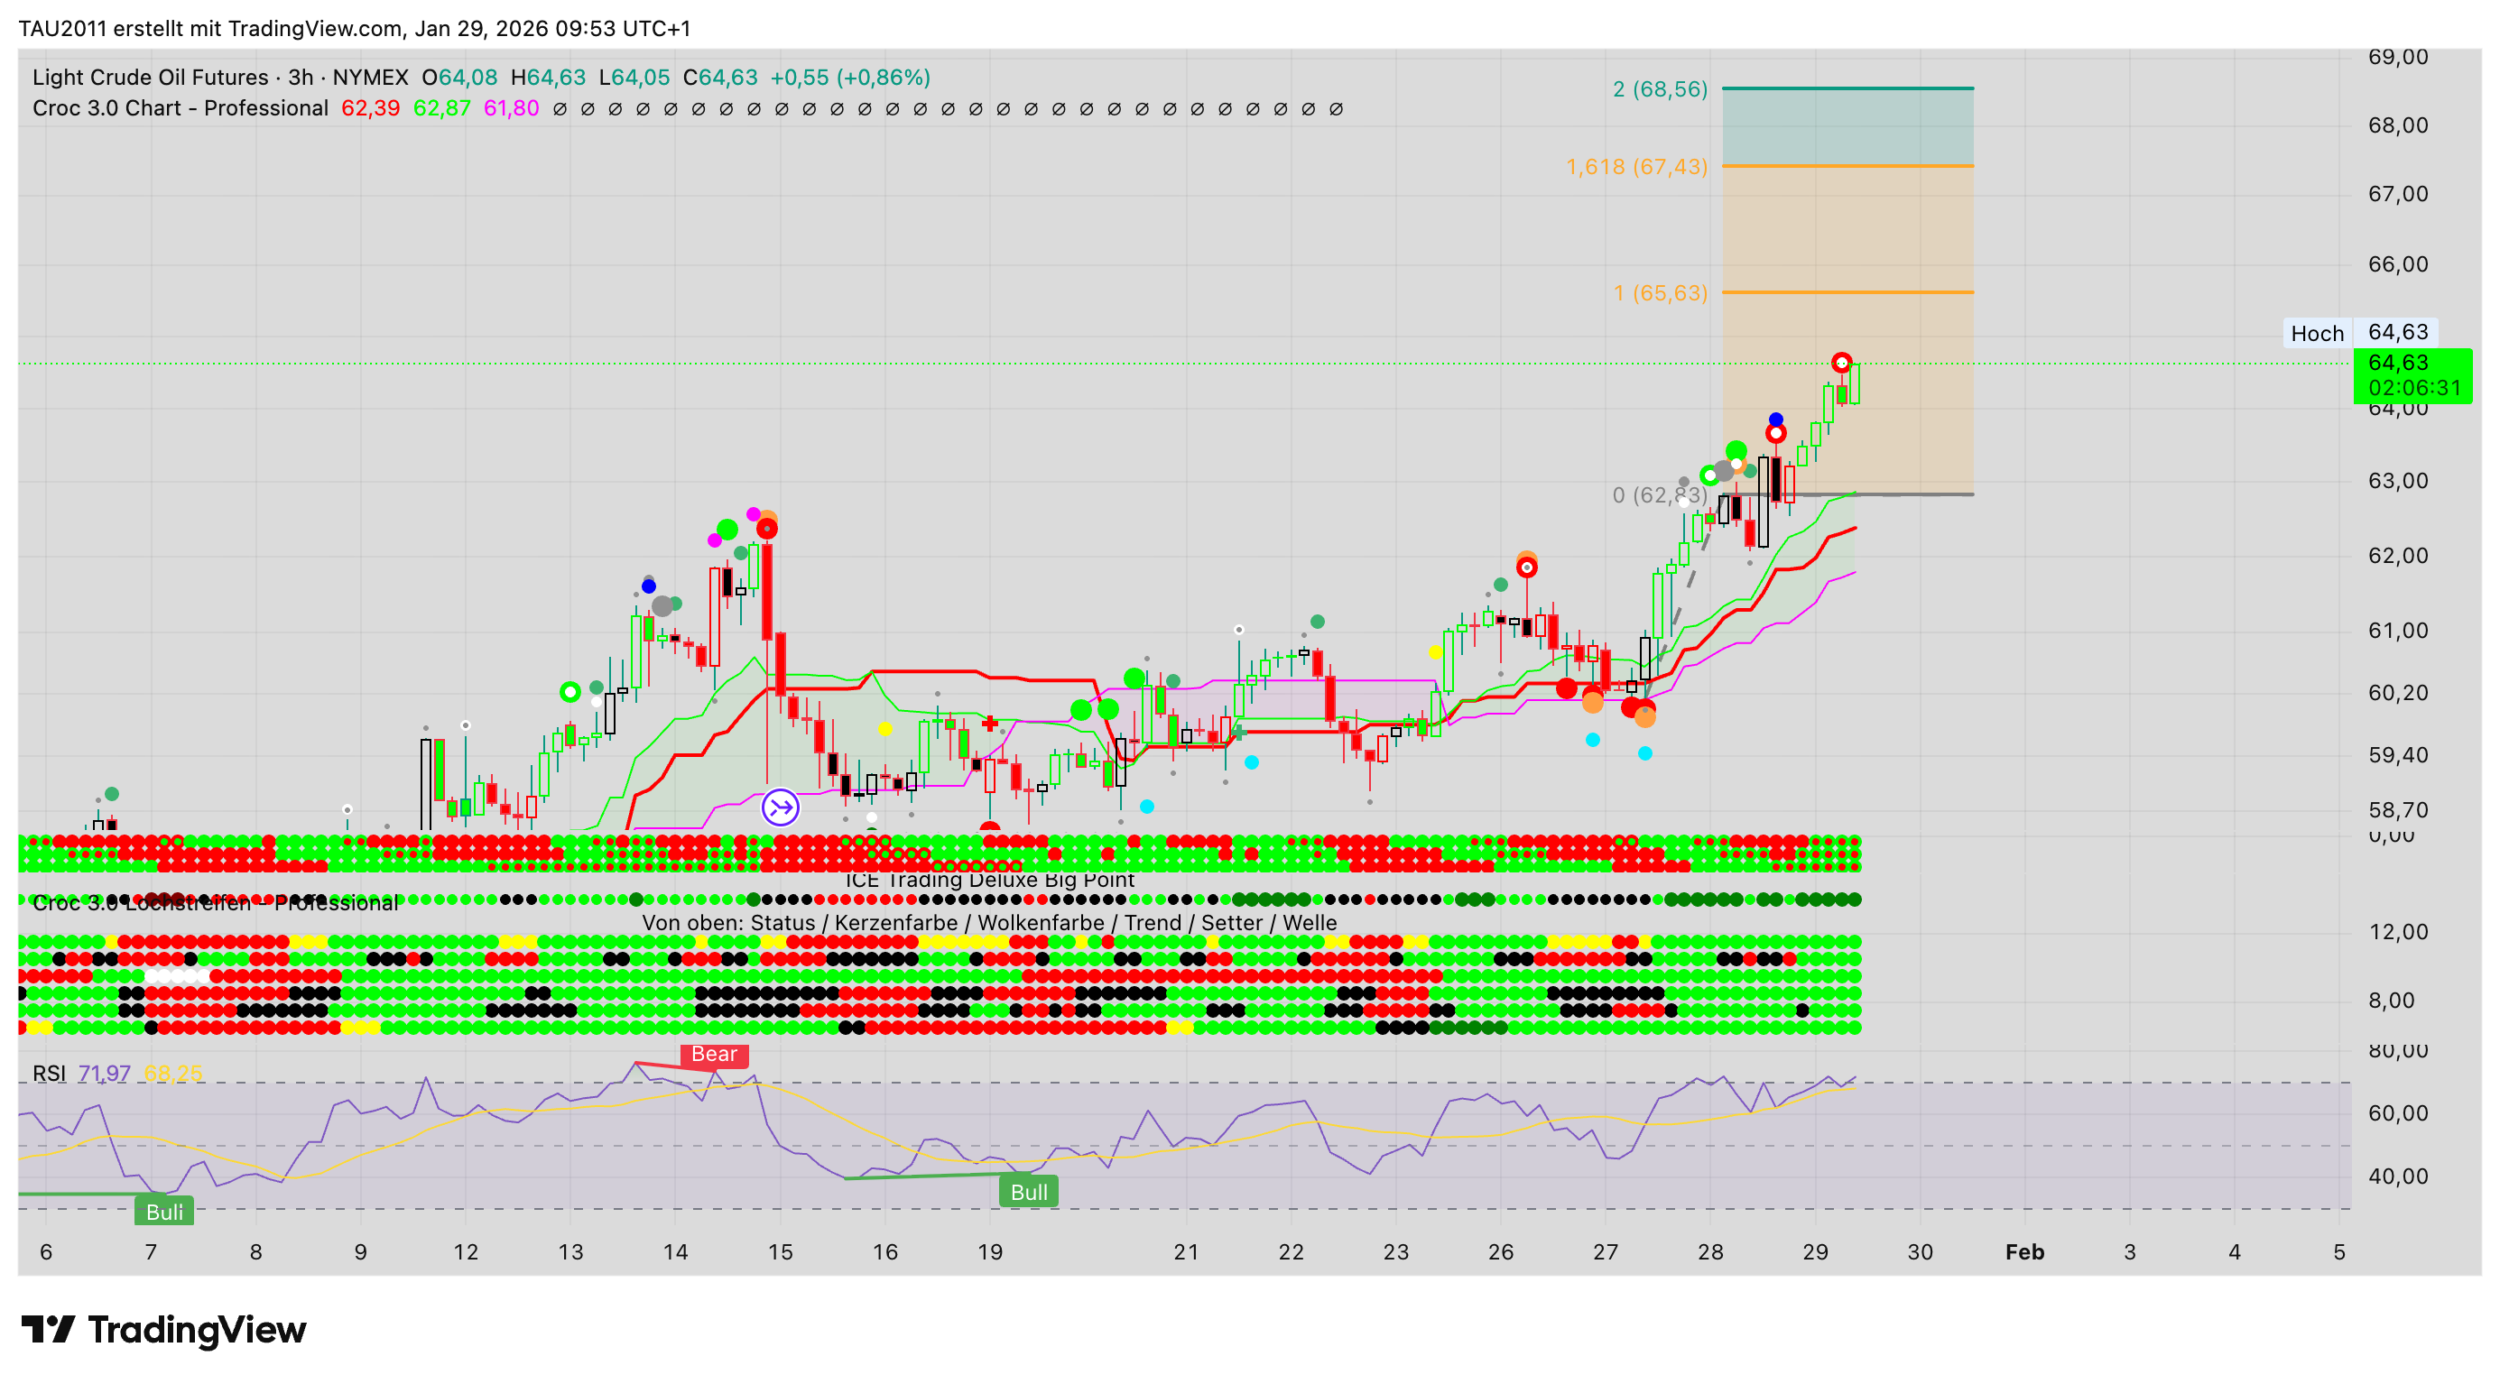
Task: Click the Feb label on time axis
Action: tap(2024, 1252)
